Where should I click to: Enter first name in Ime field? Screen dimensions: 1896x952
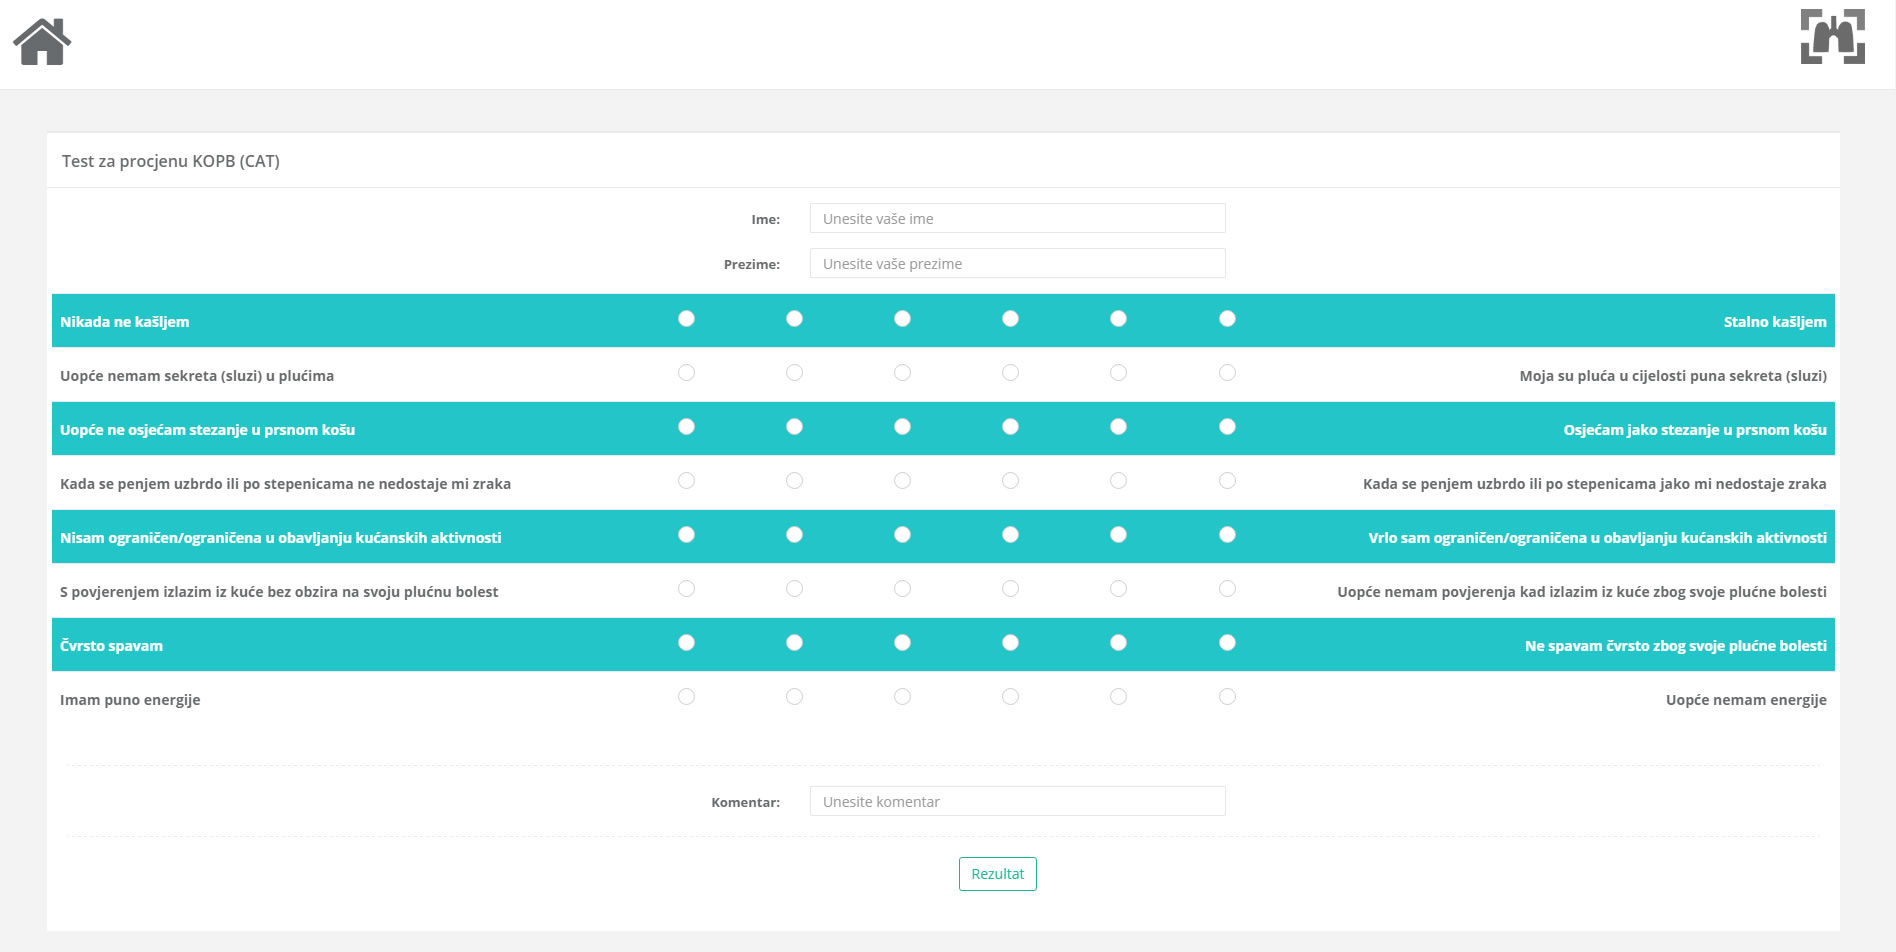(1017, 219)
